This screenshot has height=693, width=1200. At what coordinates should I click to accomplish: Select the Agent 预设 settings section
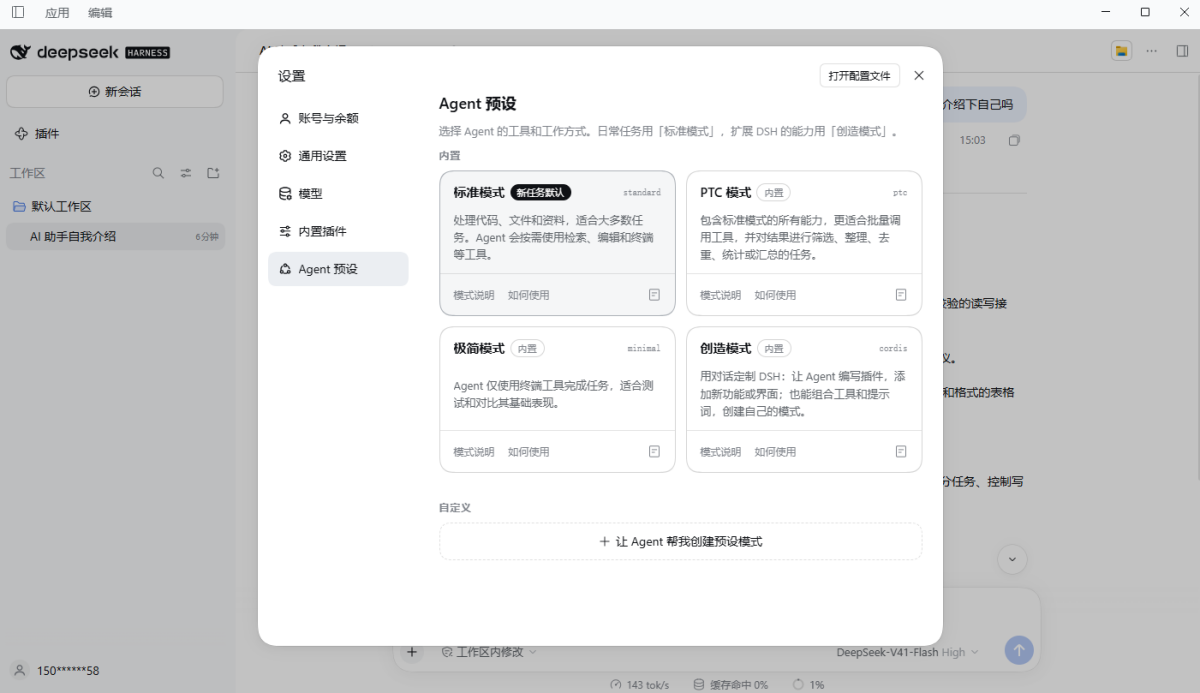tap(338, 269)
